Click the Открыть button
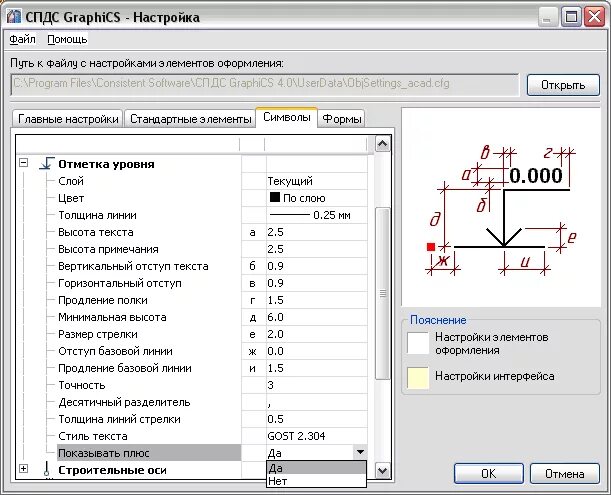The width and height of the screenshot is (611, 495). pos(563,85)
